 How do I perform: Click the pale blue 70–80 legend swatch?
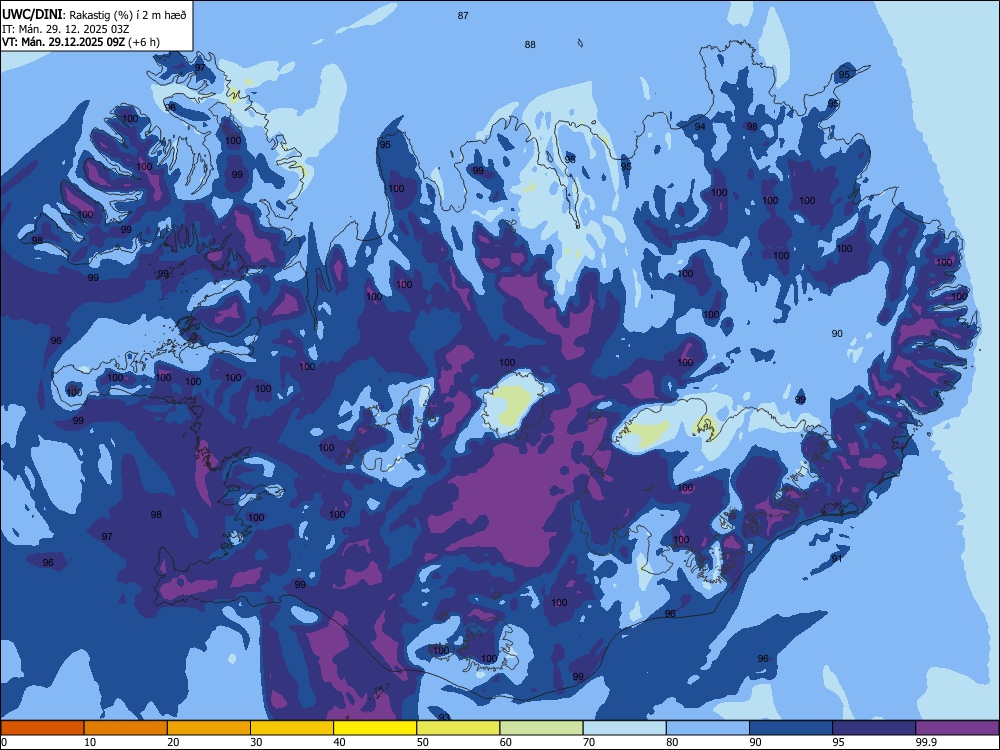[x=624, y=728]
